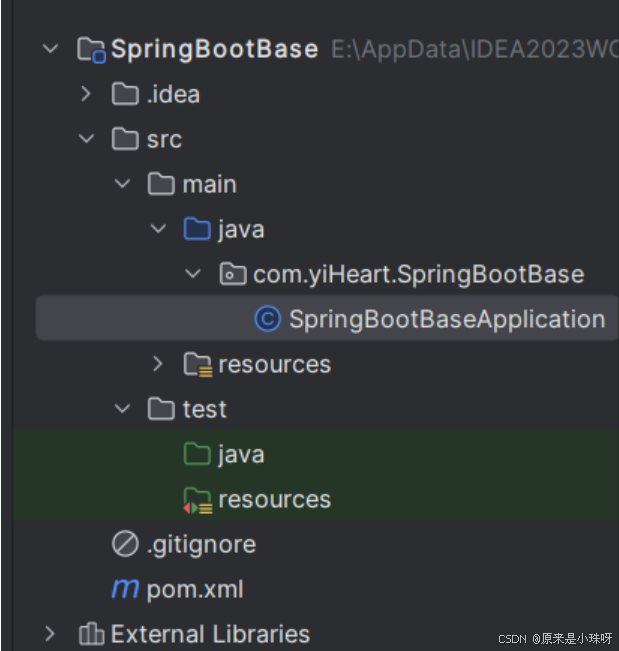Select the pom.xml file

click(x=195, y=589)
